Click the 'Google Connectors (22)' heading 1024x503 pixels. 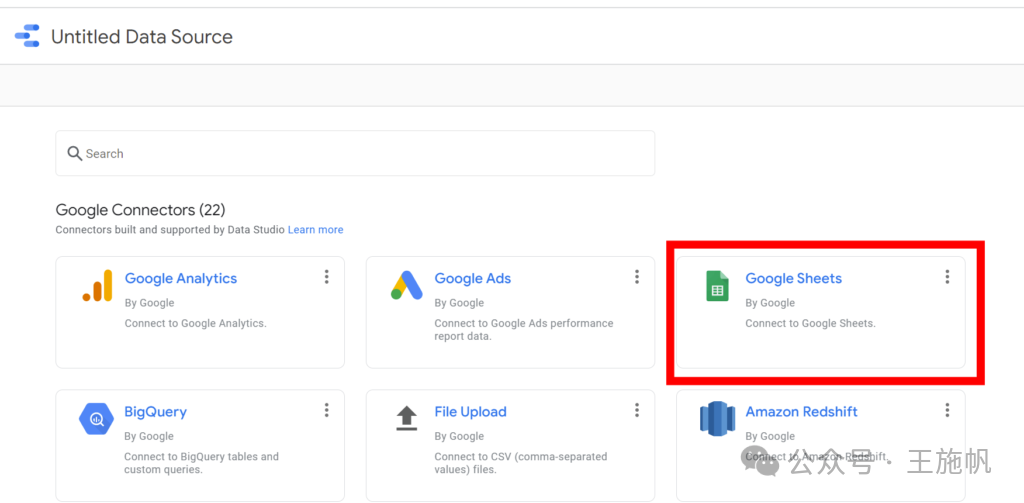click(140, 210)
